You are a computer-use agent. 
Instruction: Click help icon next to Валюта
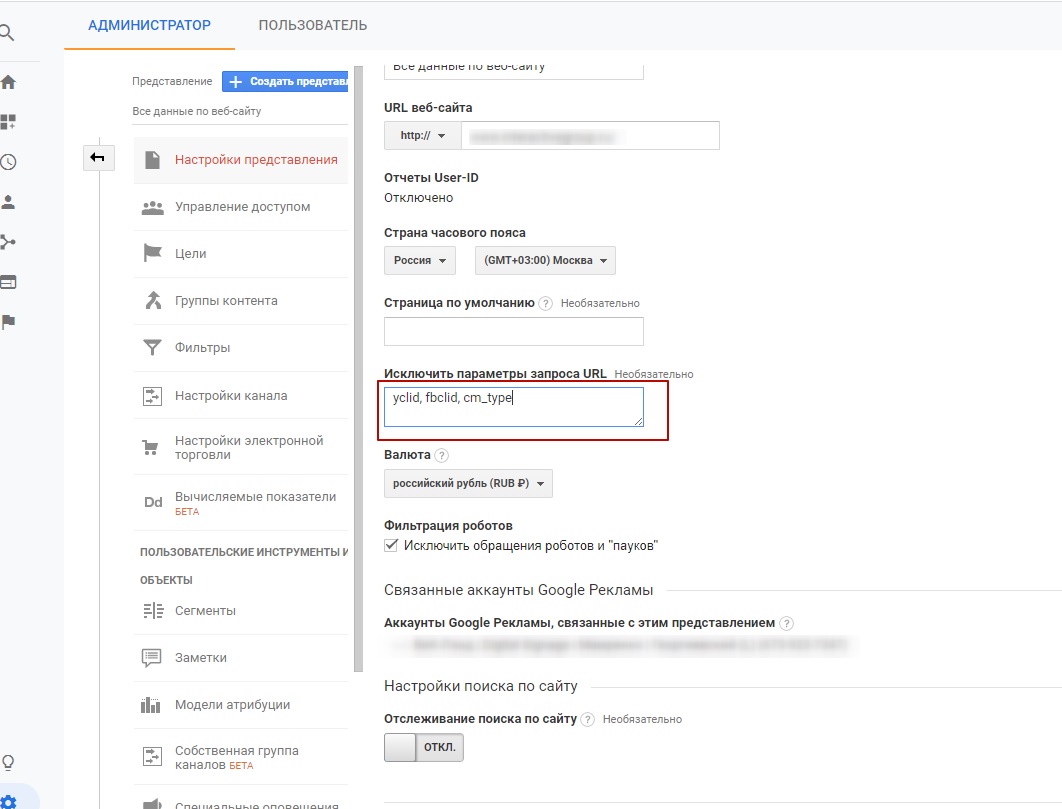point(441,455)
